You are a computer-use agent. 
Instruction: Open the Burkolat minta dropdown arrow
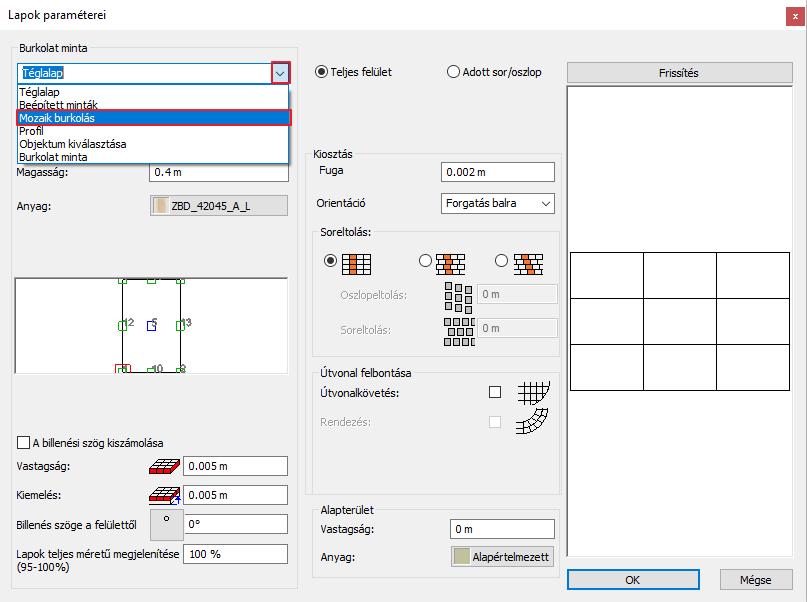click(x=280, y=73)
